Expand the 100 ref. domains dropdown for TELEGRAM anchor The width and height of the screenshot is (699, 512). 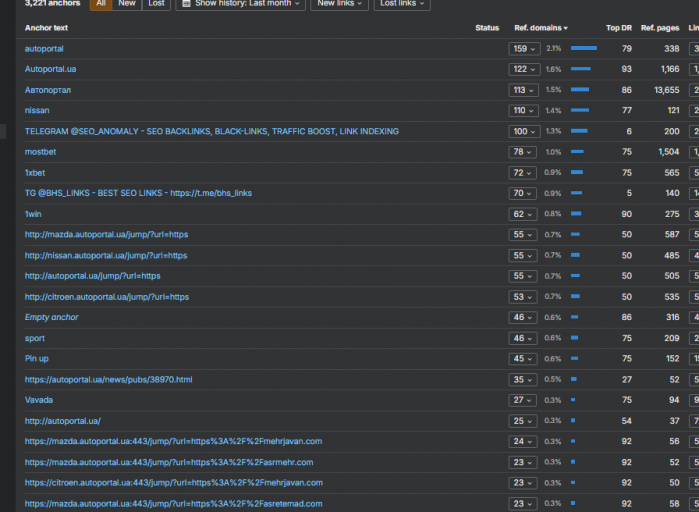point(524,131)
